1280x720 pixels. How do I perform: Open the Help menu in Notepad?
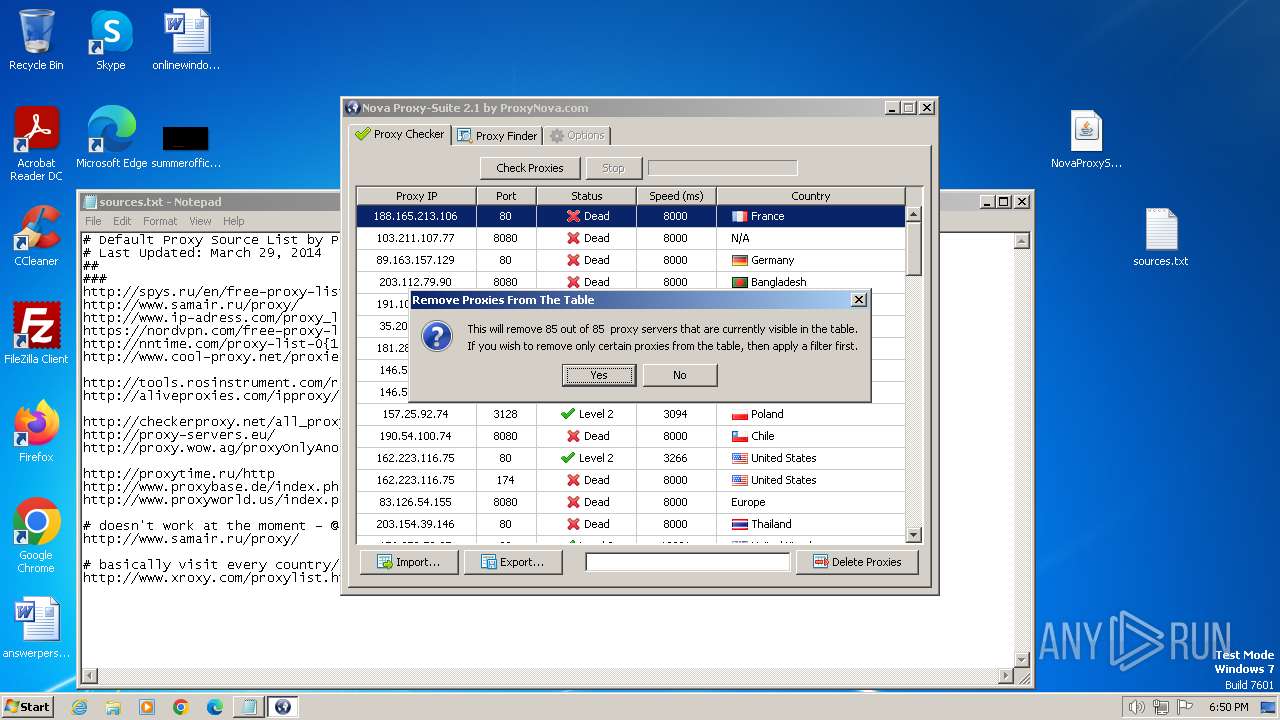(x=233, y=221)
